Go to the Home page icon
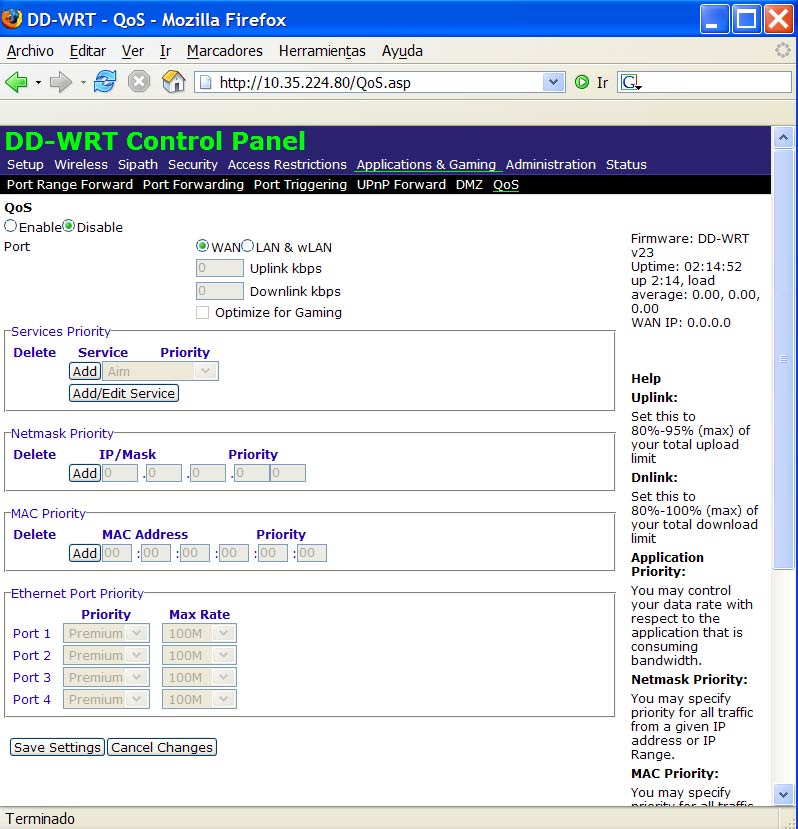 click(x=174, y=82)
